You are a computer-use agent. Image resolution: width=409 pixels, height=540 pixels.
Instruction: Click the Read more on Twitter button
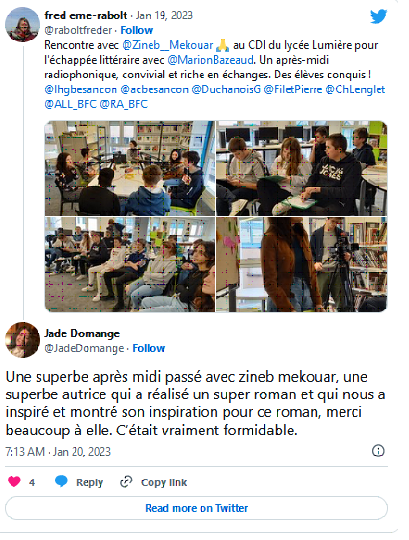tap(196, 508)
